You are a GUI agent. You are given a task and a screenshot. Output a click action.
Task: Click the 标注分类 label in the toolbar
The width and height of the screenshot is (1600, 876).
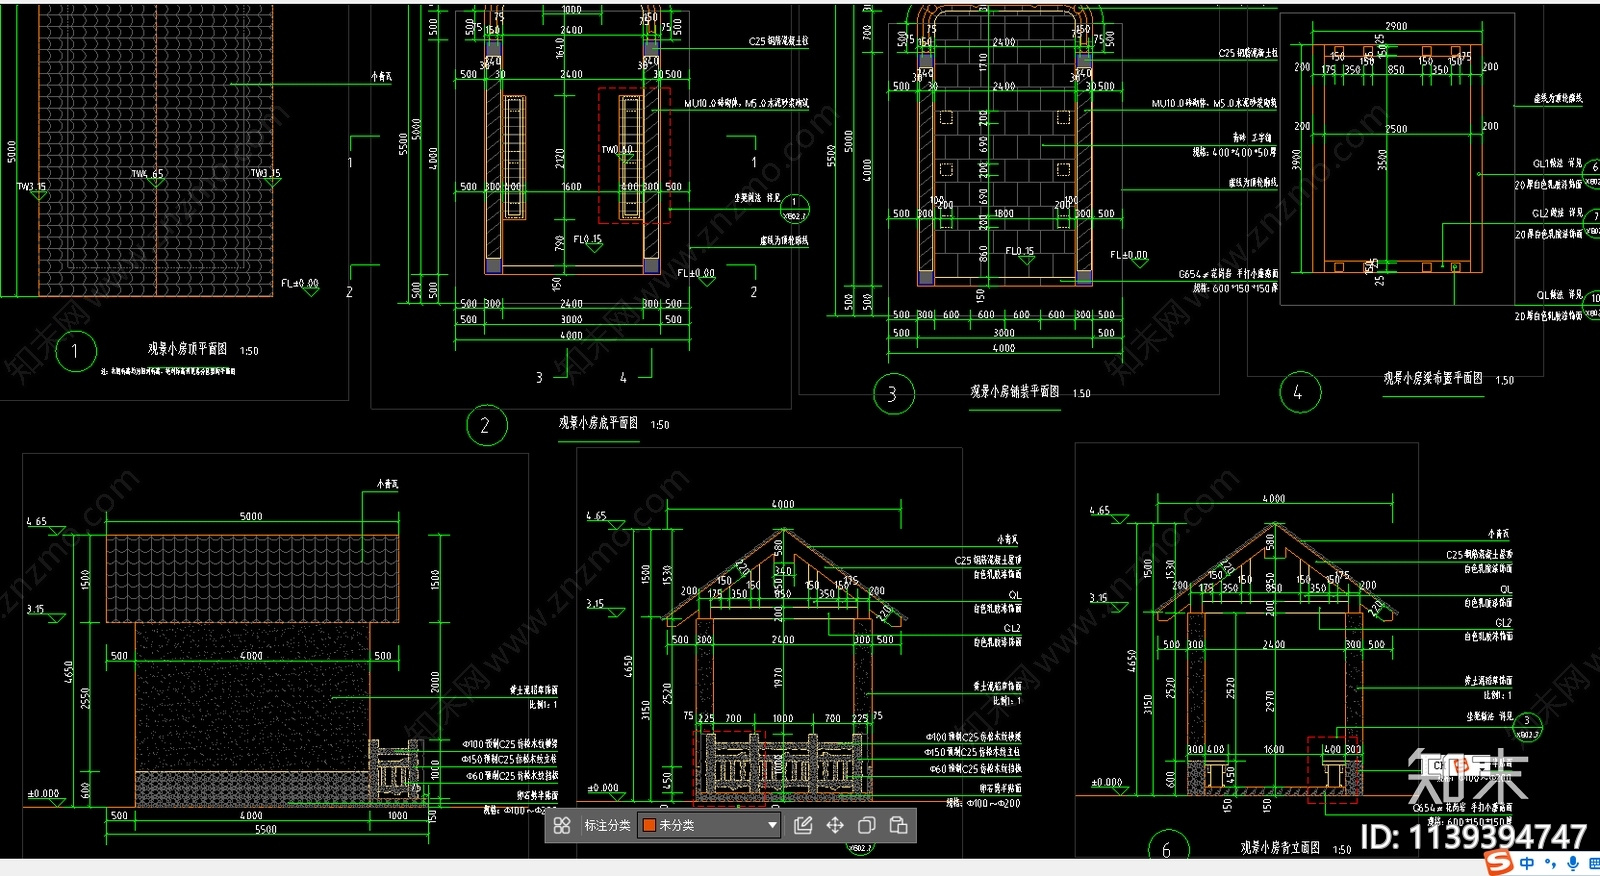tap(608, 825)
